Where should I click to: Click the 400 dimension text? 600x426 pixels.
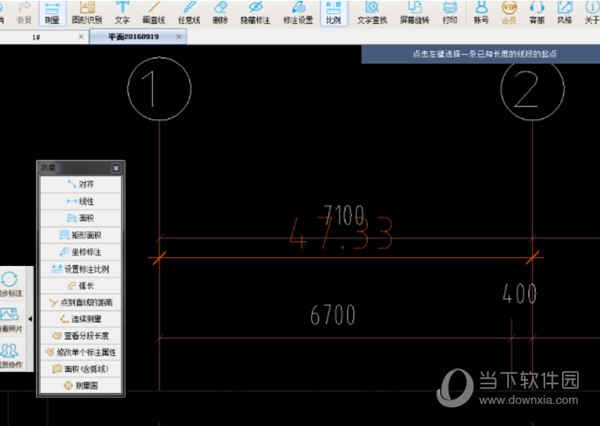(520, 294)
